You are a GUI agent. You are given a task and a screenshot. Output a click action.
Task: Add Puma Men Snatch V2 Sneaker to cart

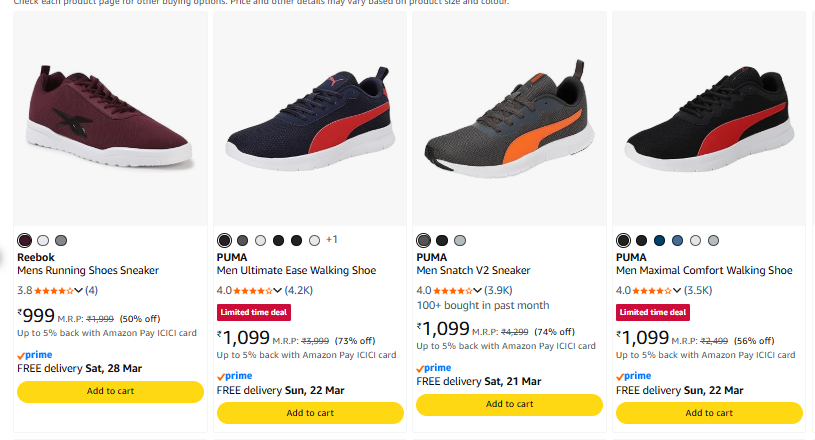click(x=509, y=404)
